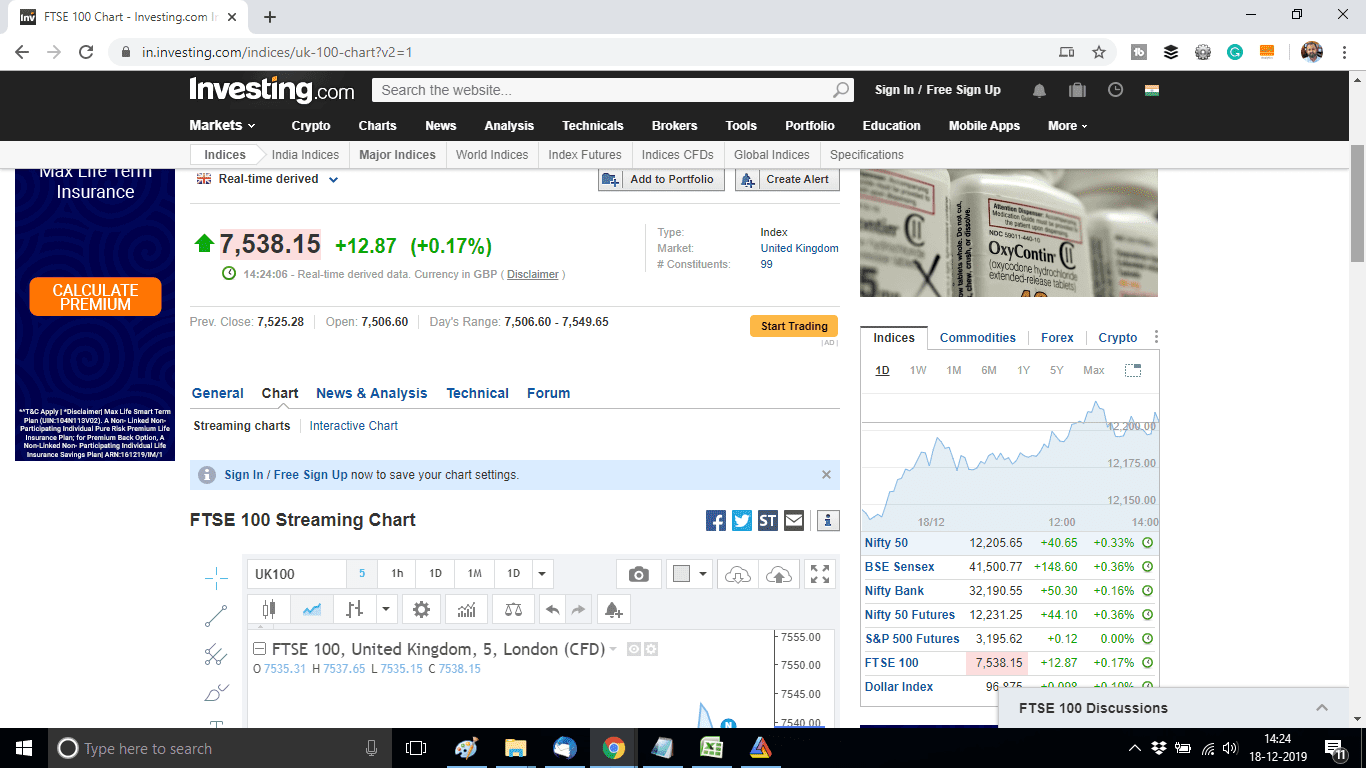This screenshot has width=1366, height=768.
Task: Click the India flag edition icon
Action: (x=1152, y=90)
